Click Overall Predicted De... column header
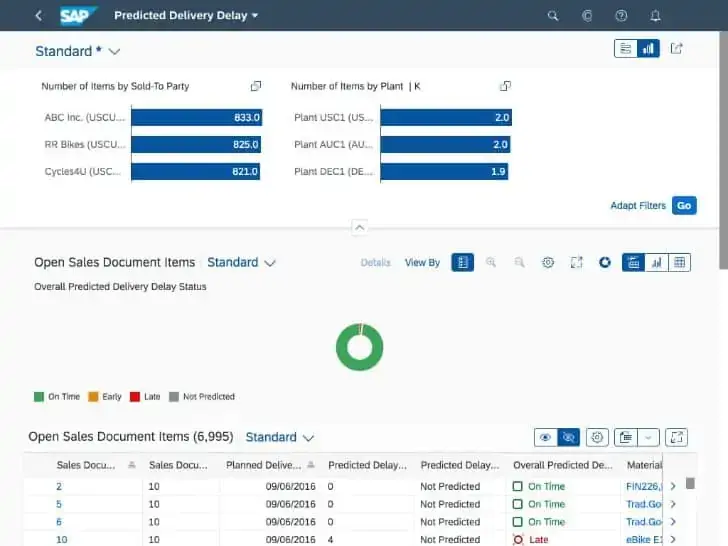The height and width of the screenshot is (546, 728). click(x=562, y=465)
